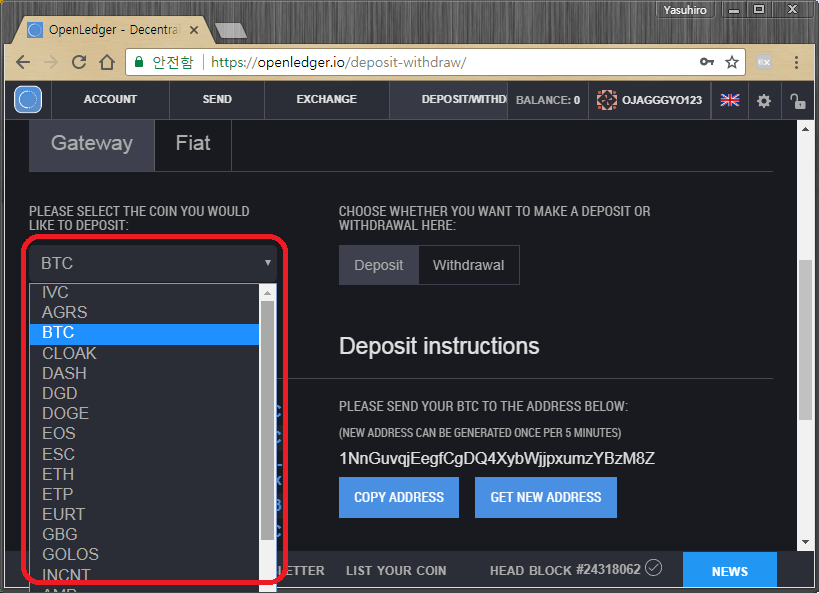Screen dimensions: 819x593
Task: Open the LIST YOUR COIN link
Action: click(x=396, y=571)
